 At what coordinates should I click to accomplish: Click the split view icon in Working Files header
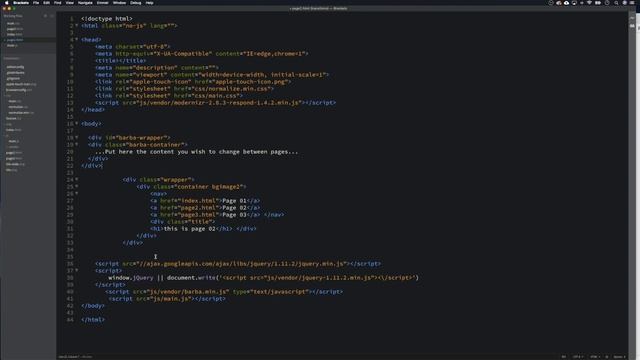[51, 16]
